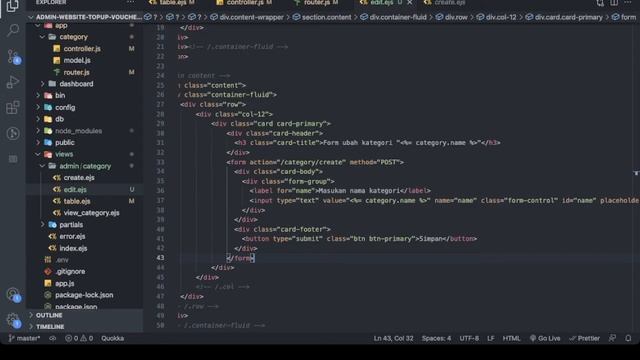
Task: Click the Spaces: 4 indentation setting
Action: click(x=436, y=338)
